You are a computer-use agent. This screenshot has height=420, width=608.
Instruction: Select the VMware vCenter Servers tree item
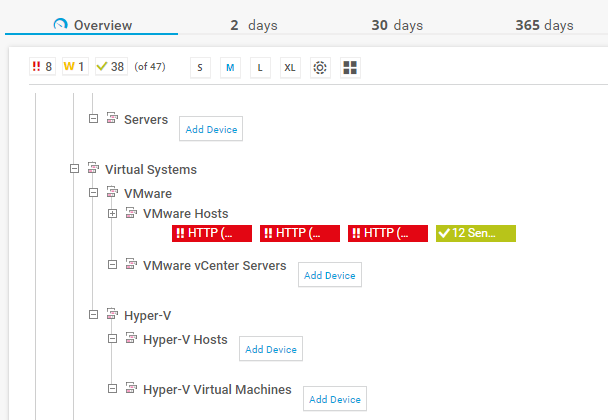(x=214, y=266)
